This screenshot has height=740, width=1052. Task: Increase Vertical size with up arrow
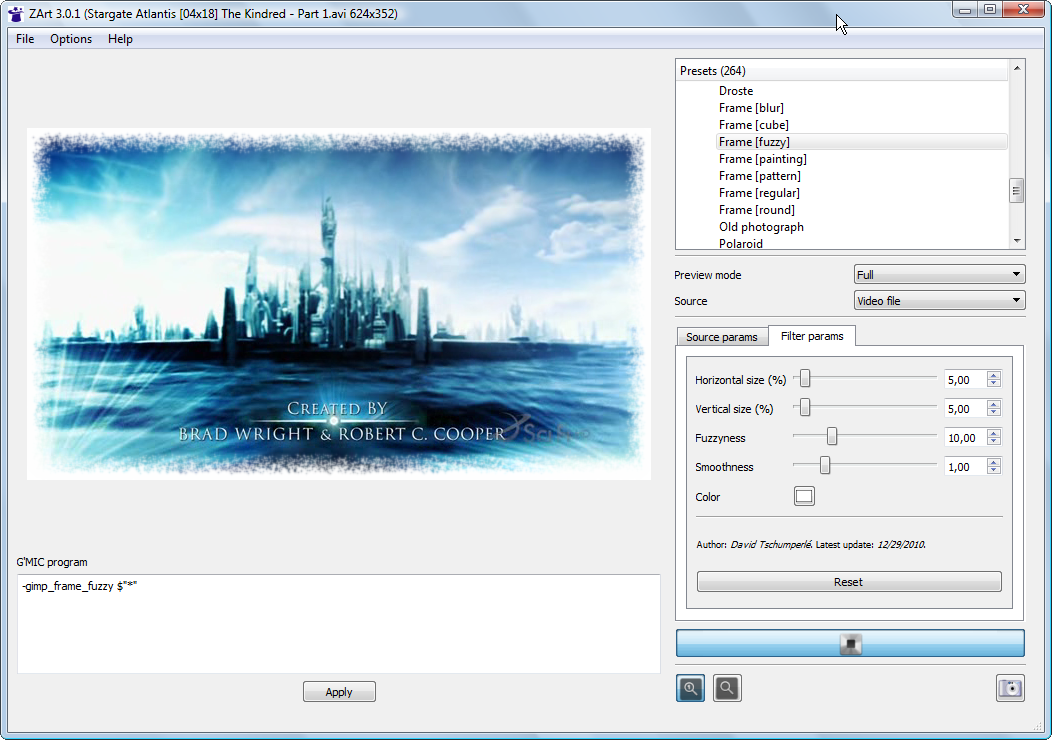click(994, 404)
